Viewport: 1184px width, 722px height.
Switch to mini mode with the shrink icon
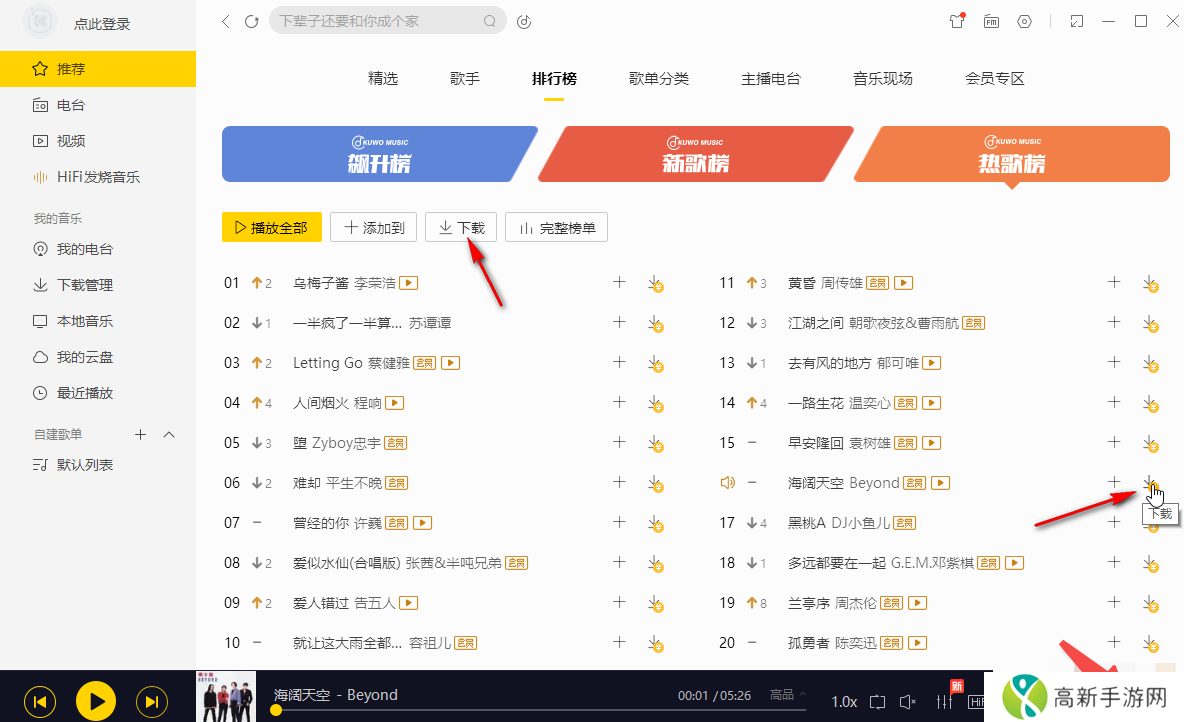point(1076,21)
